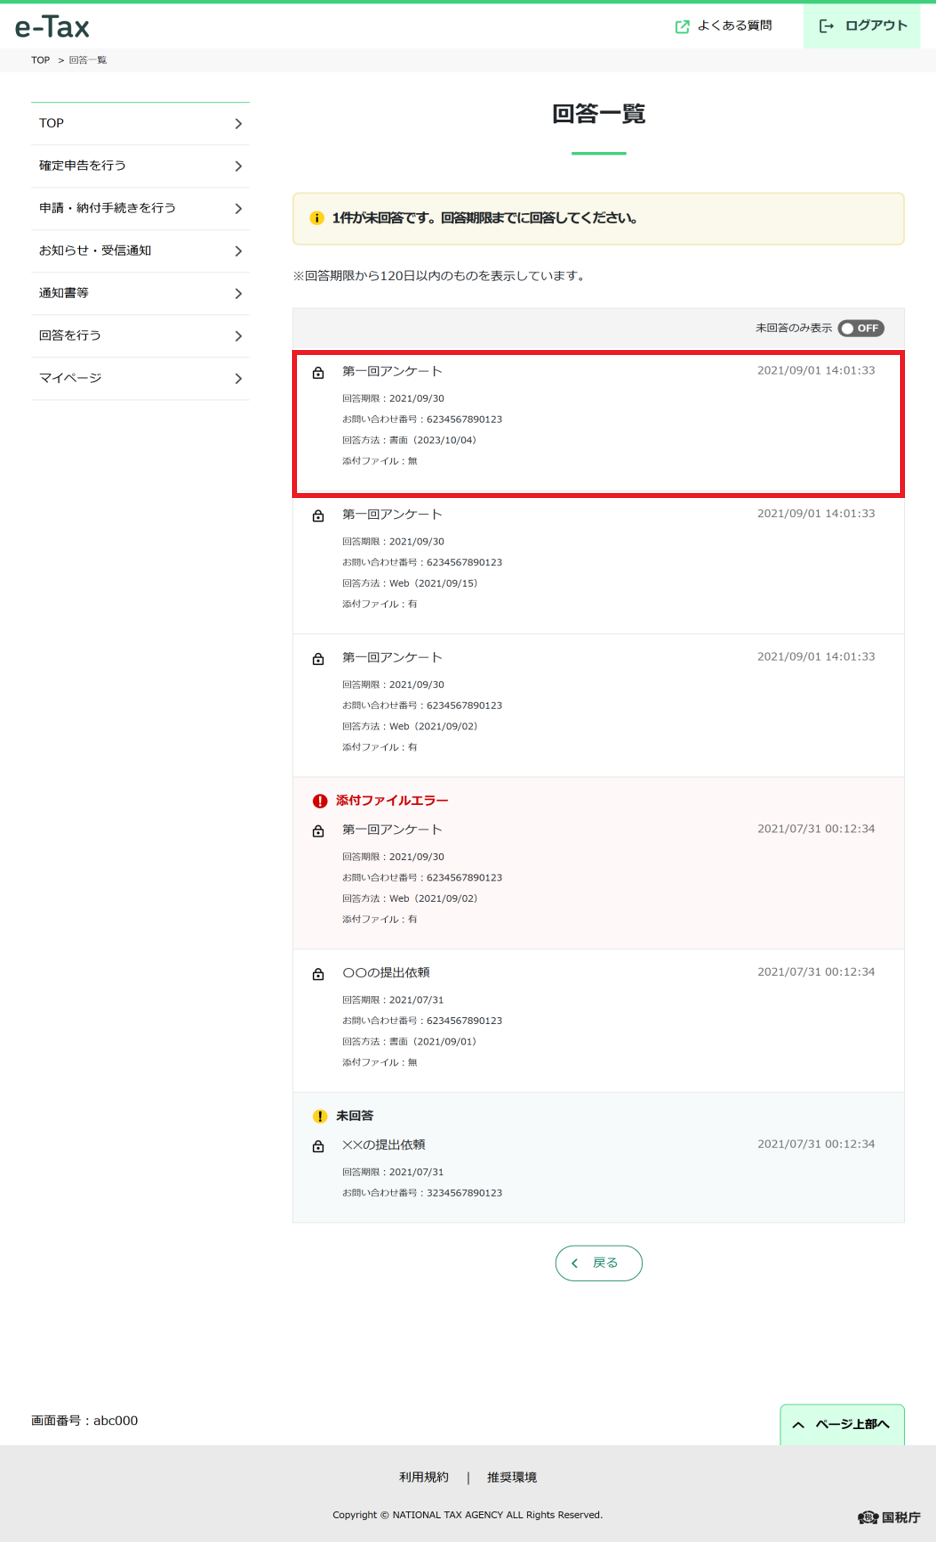
Task: Click the external link icon beside よくある質問
Action: (682, 27)
